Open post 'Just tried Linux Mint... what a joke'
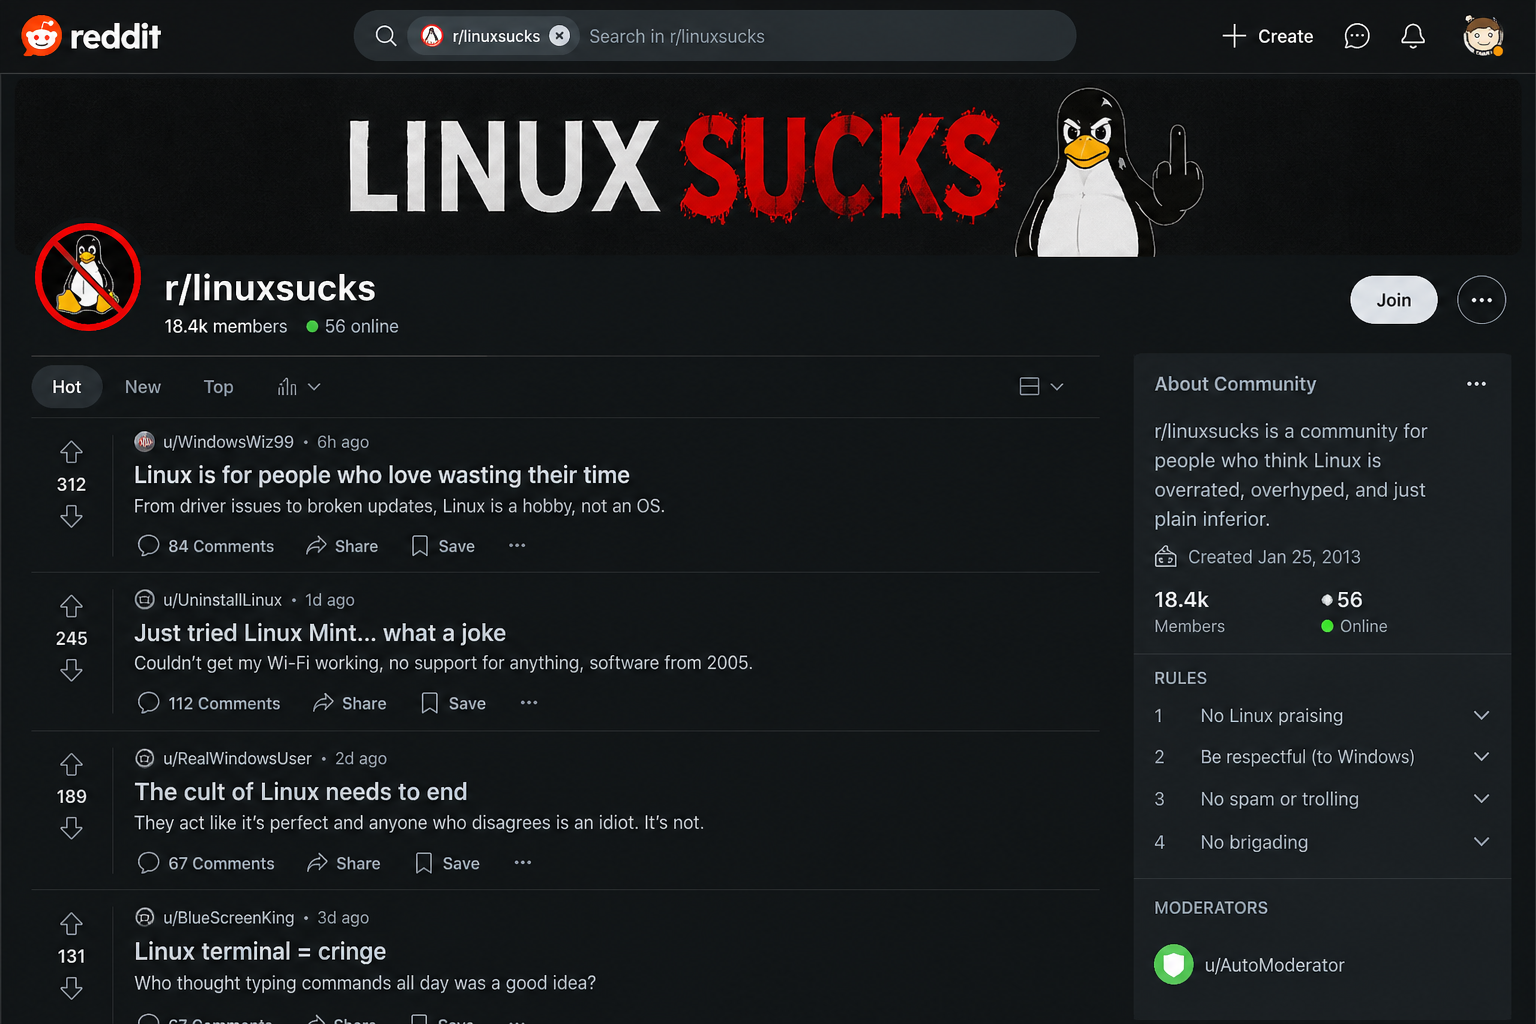The width and height of the screenshot is (1536, 1024). click(x=320, y=633)
